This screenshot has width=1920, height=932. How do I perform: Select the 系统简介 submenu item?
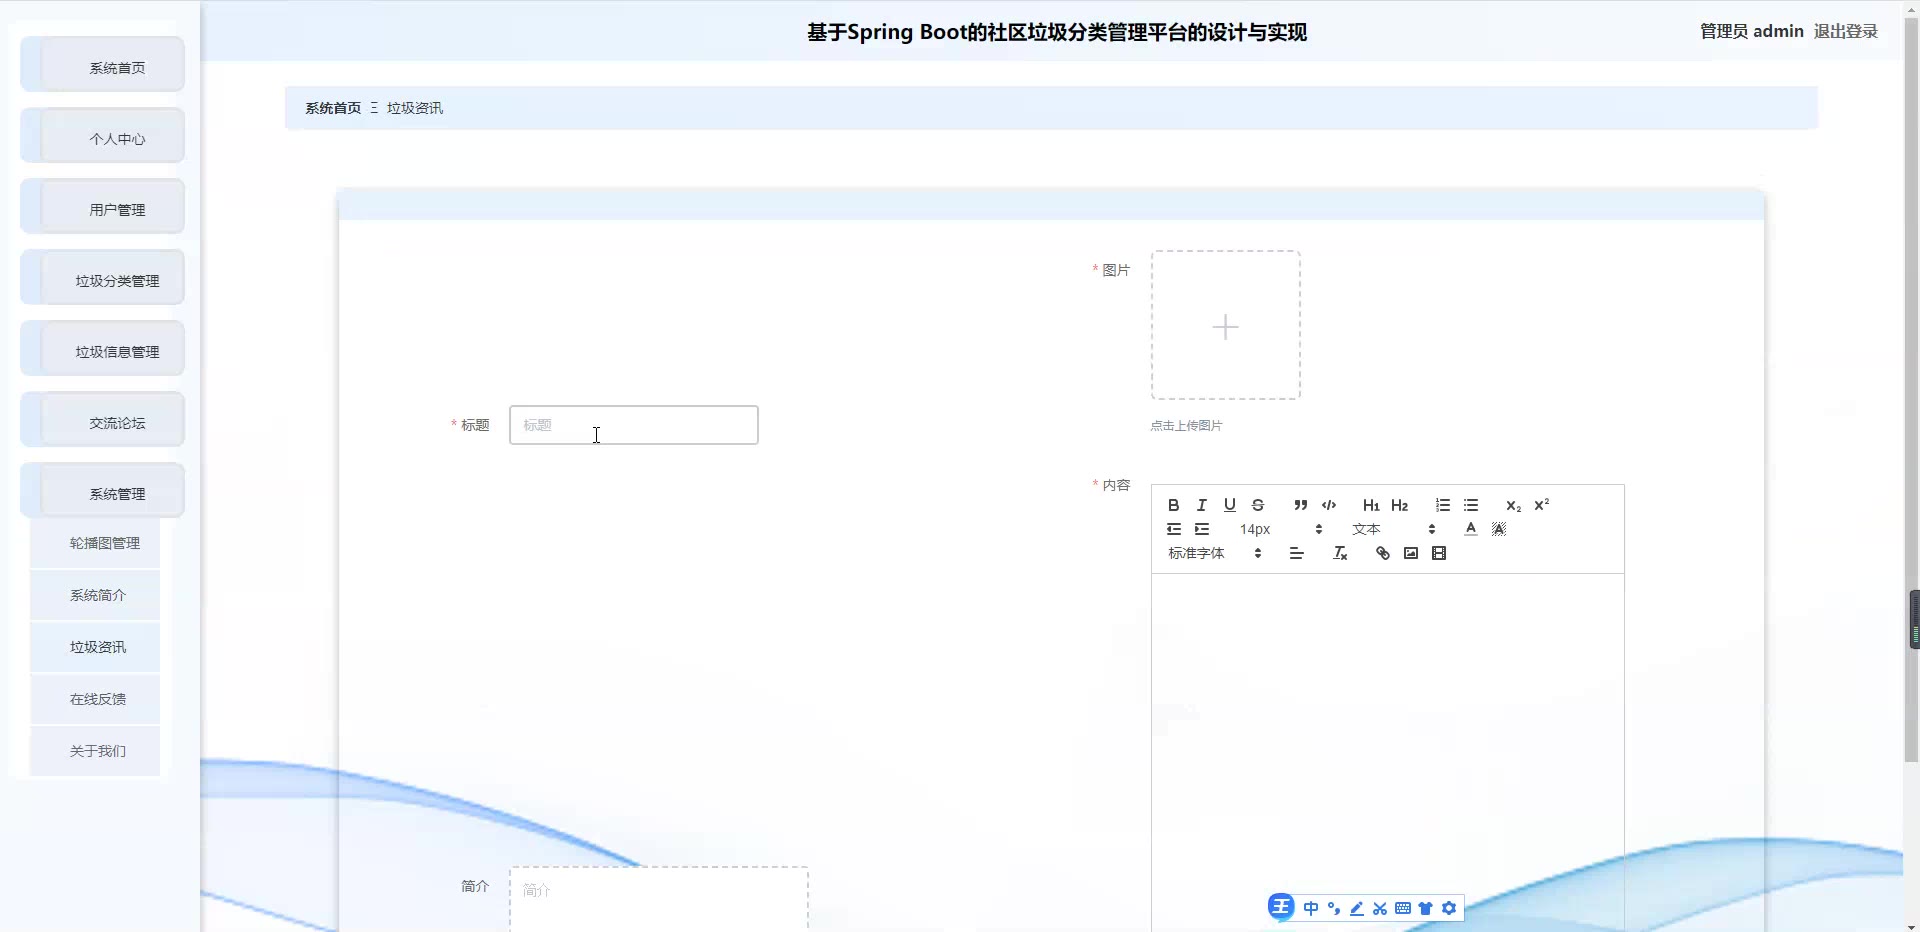tap(95, 595)
